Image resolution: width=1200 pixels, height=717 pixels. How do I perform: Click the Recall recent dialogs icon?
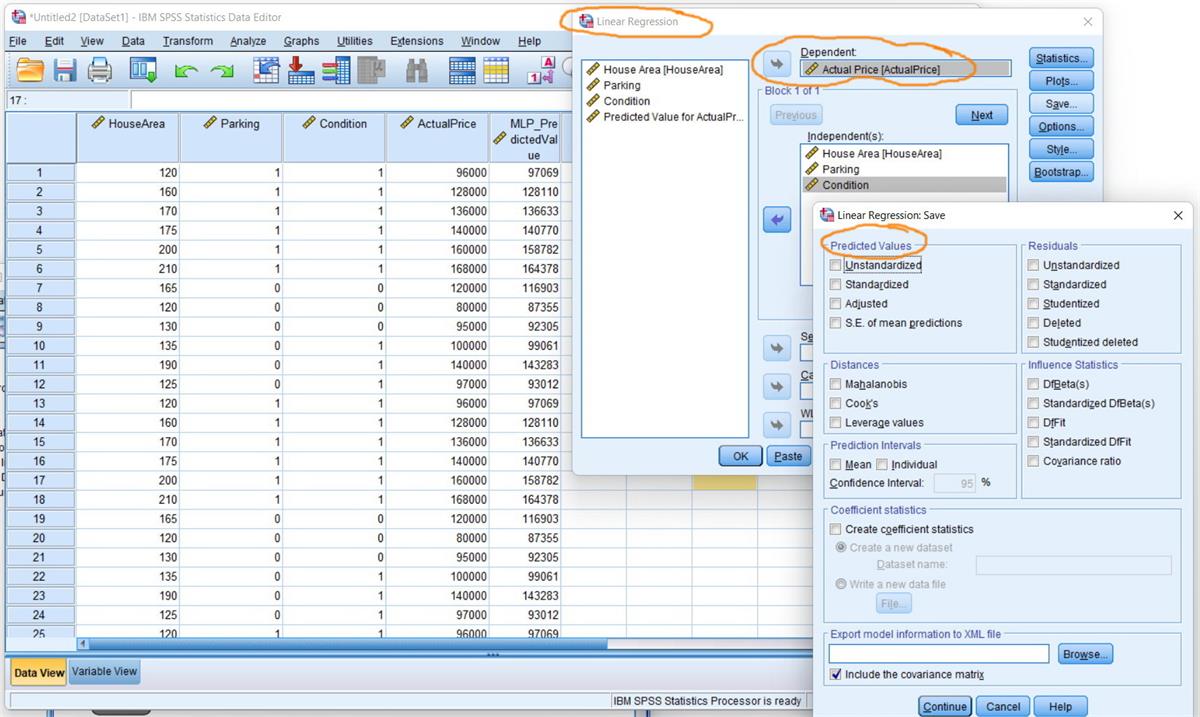[143, 70]
